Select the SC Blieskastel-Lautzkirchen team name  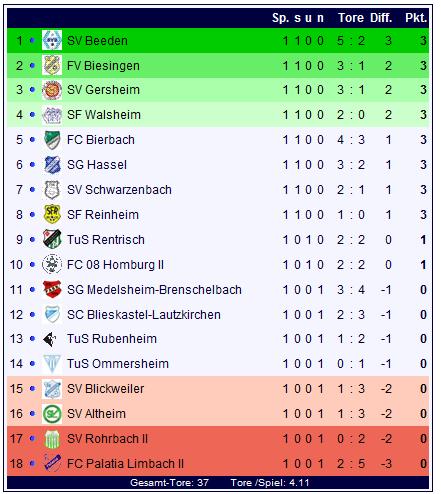click(144, 315)
